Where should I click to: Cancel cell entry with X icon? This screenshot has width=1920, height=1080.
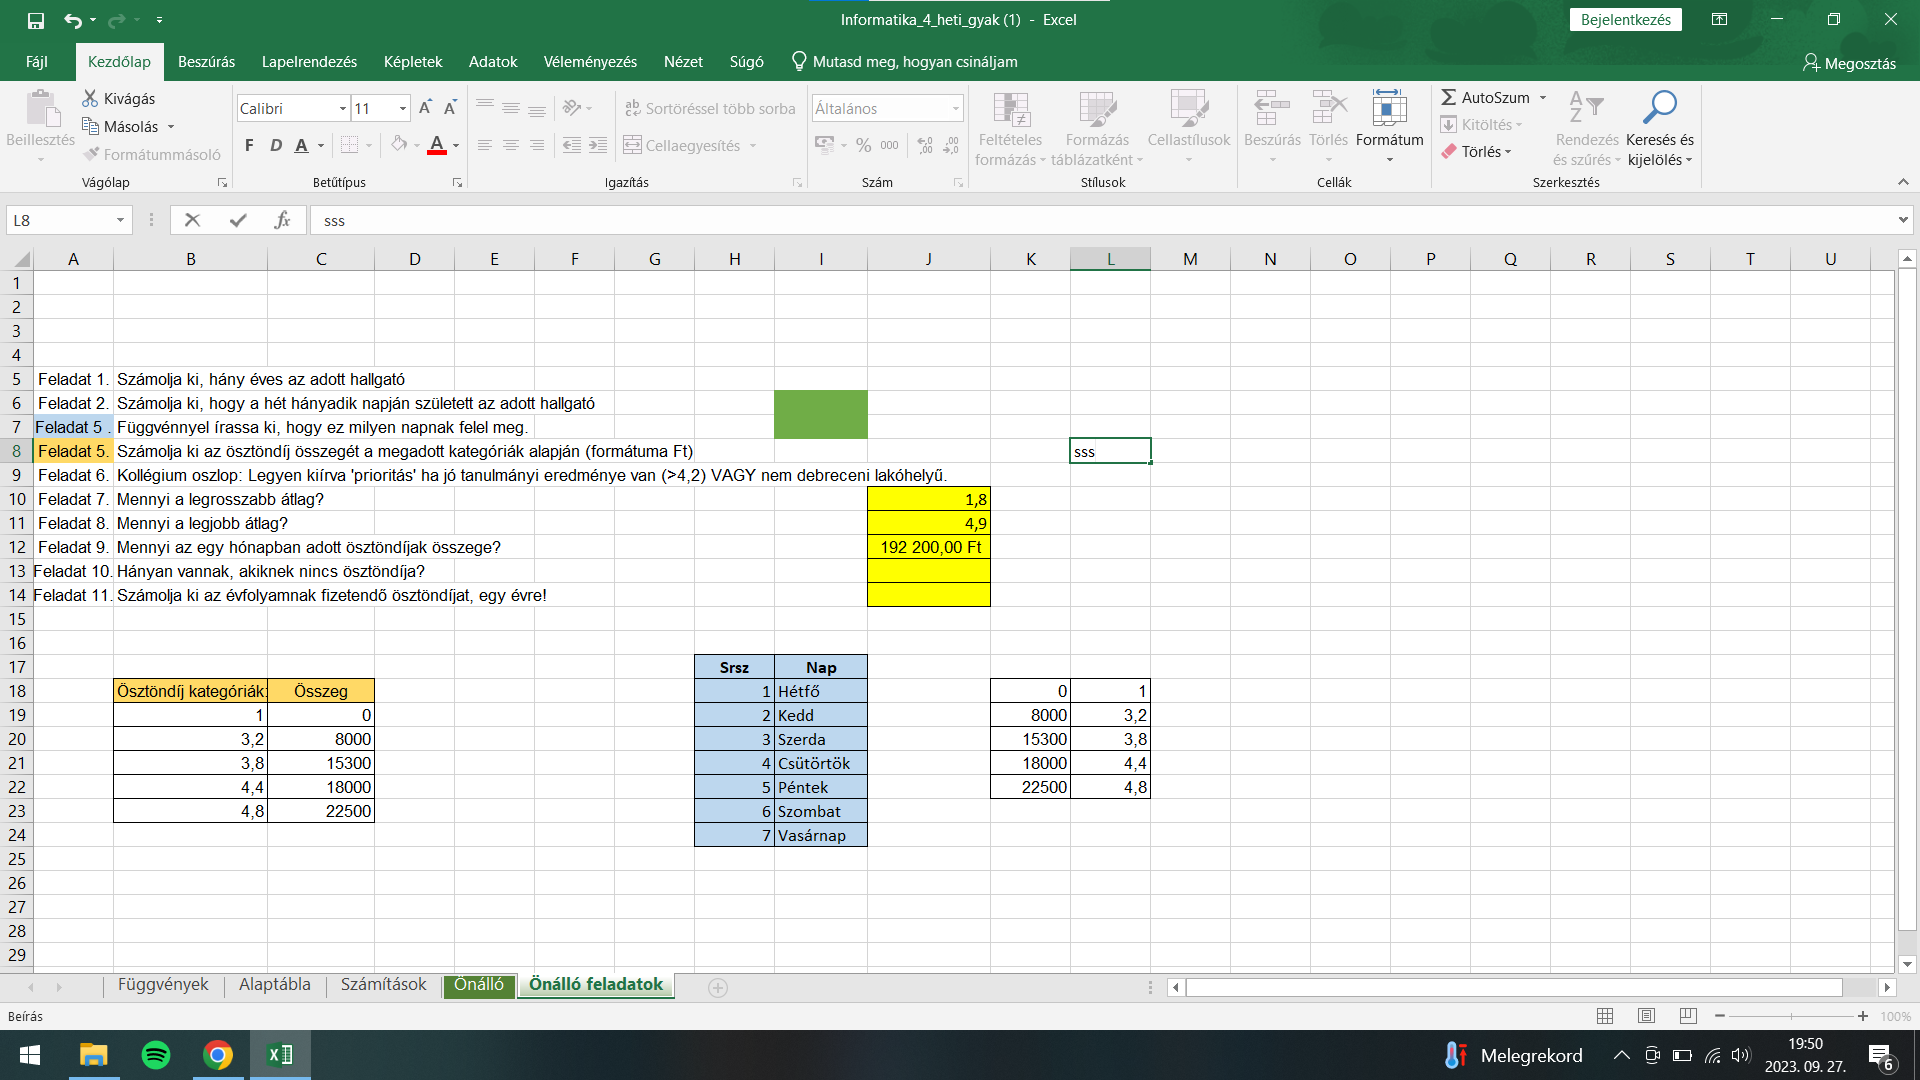pos(193,220)
